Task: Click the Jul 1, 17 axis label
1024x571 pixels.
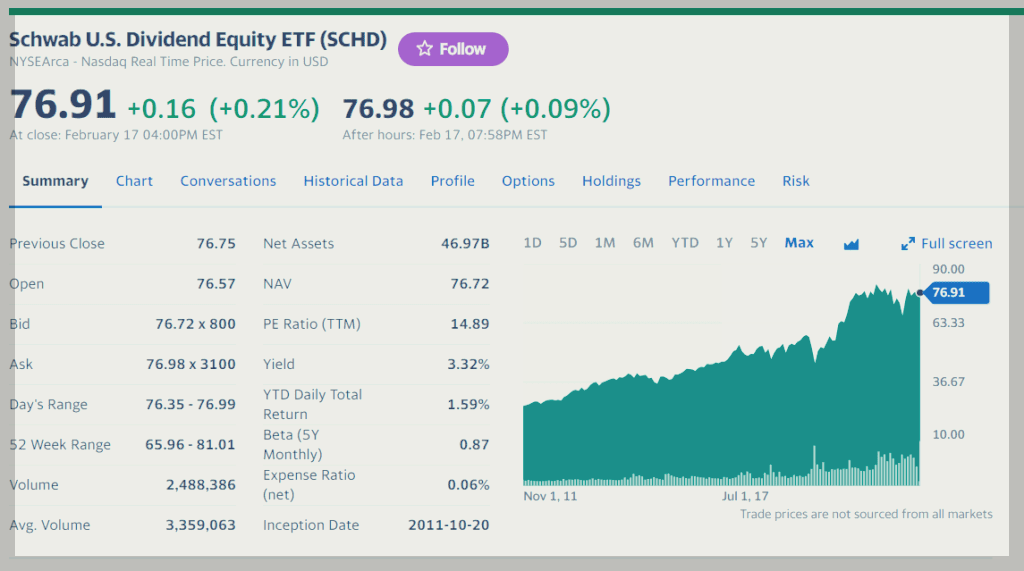Action: [745, 497]
